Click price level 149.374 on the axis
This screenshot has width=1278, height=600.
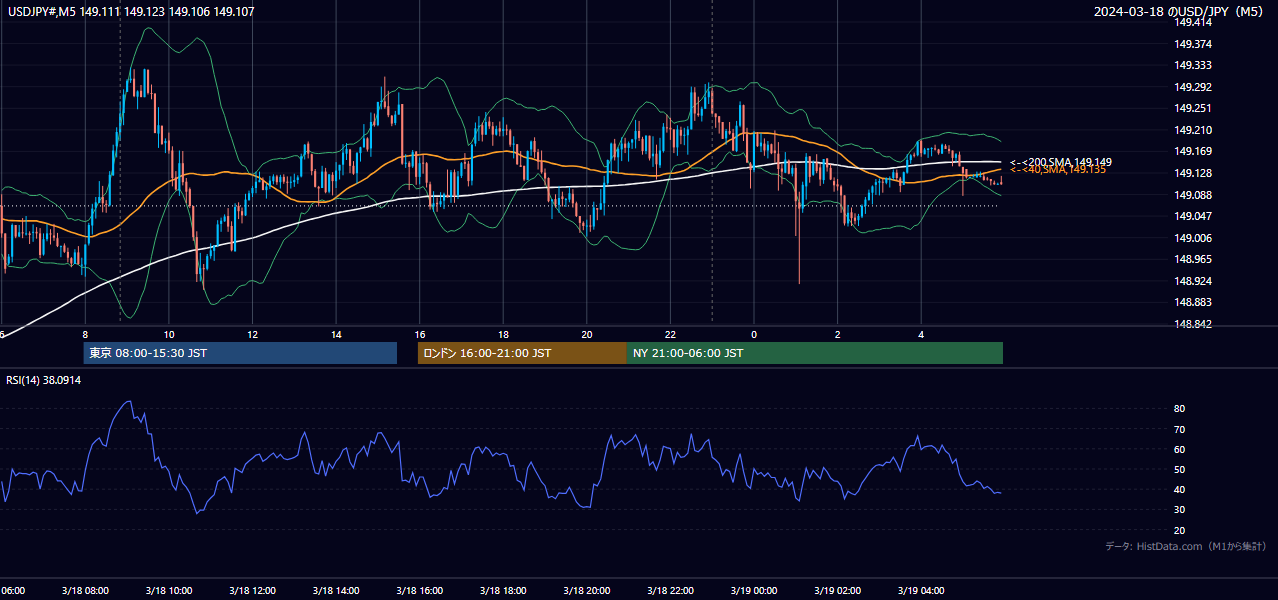(x=1194, y=45)
